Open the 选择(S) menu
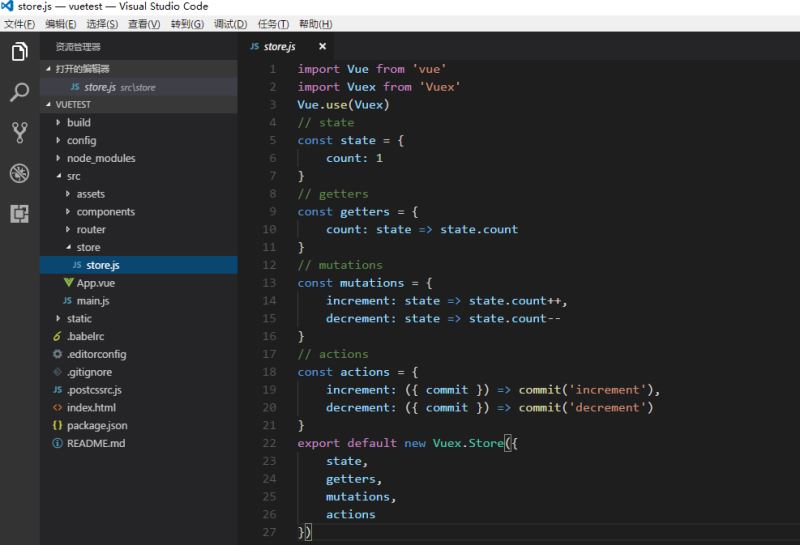The width and height of the screenshot is (800, 545). [x=102, y=24]
